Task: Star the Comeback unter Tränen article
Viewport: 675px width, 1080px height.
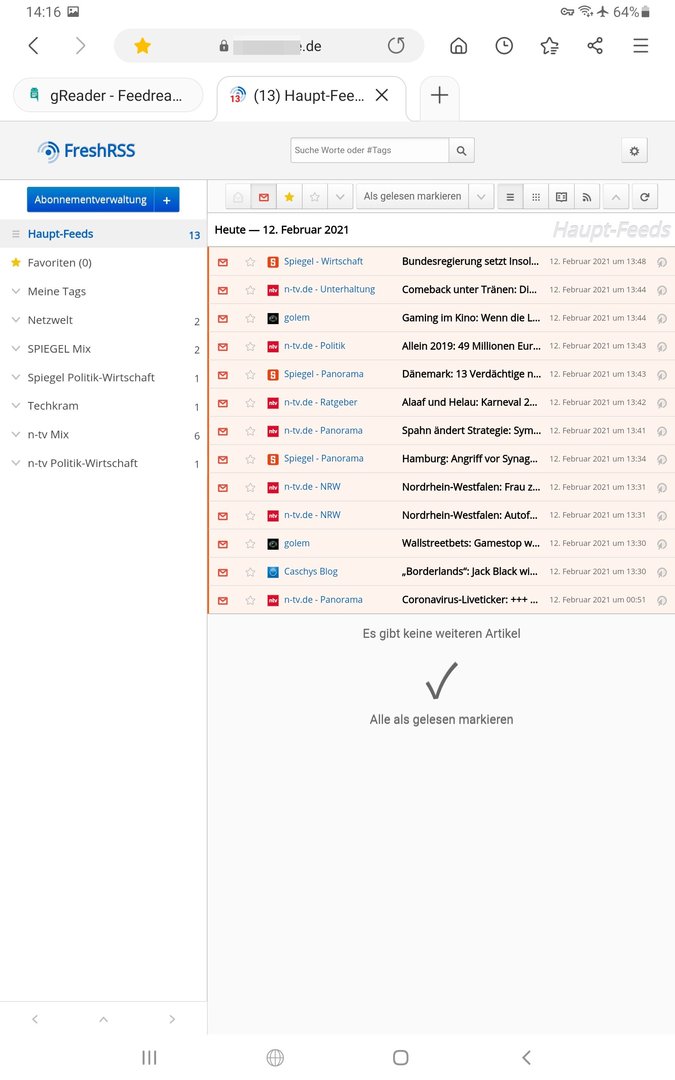Action: pyautogui.click(x=250, y=291)
